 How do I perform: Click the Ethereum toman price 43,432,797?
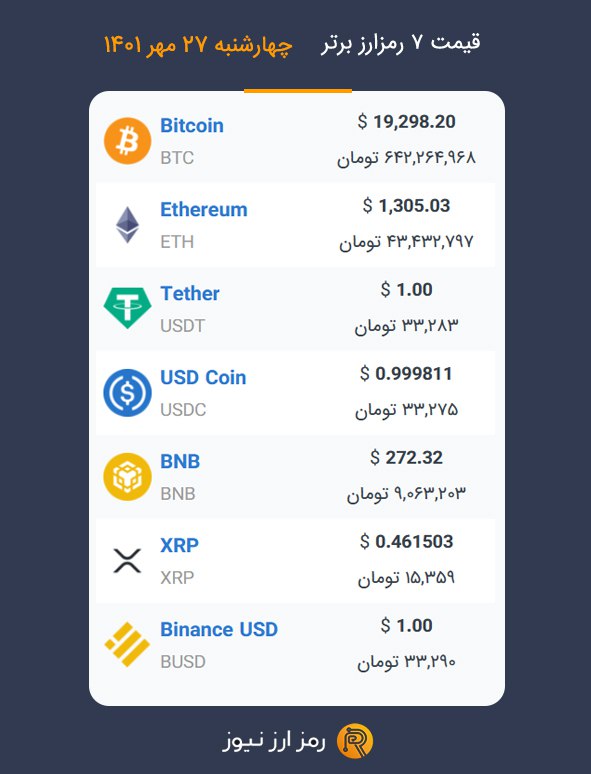406,241
